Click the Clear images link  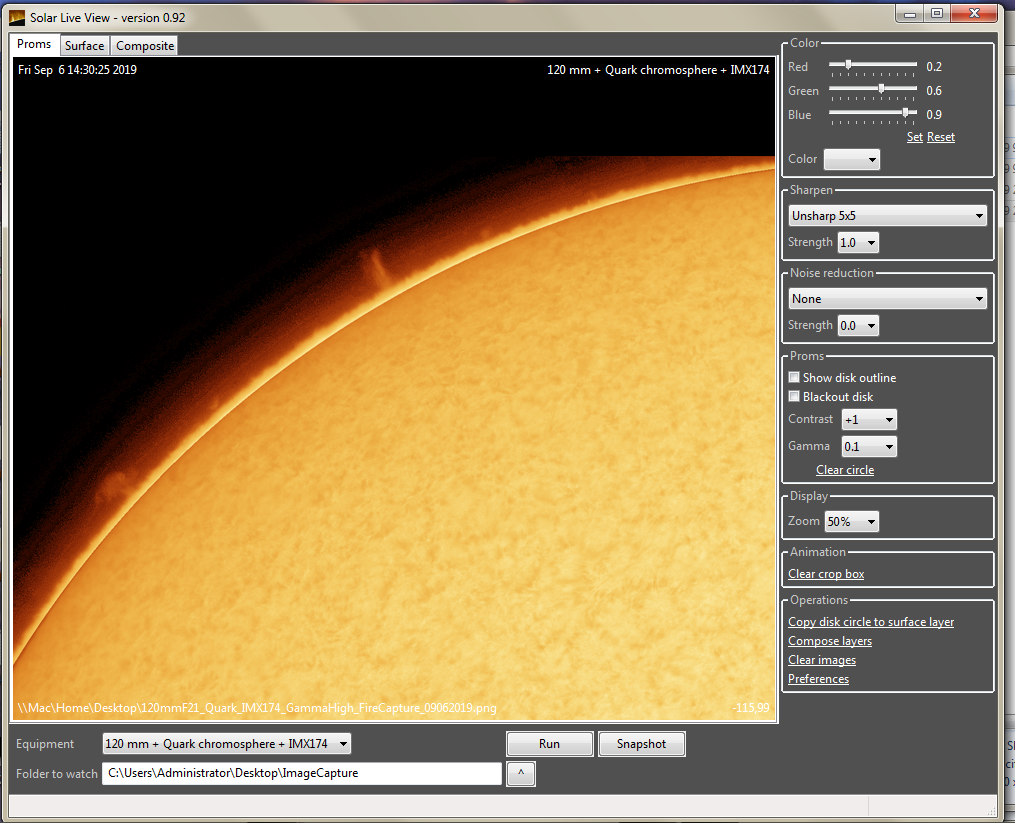click(x=821, y=660)
